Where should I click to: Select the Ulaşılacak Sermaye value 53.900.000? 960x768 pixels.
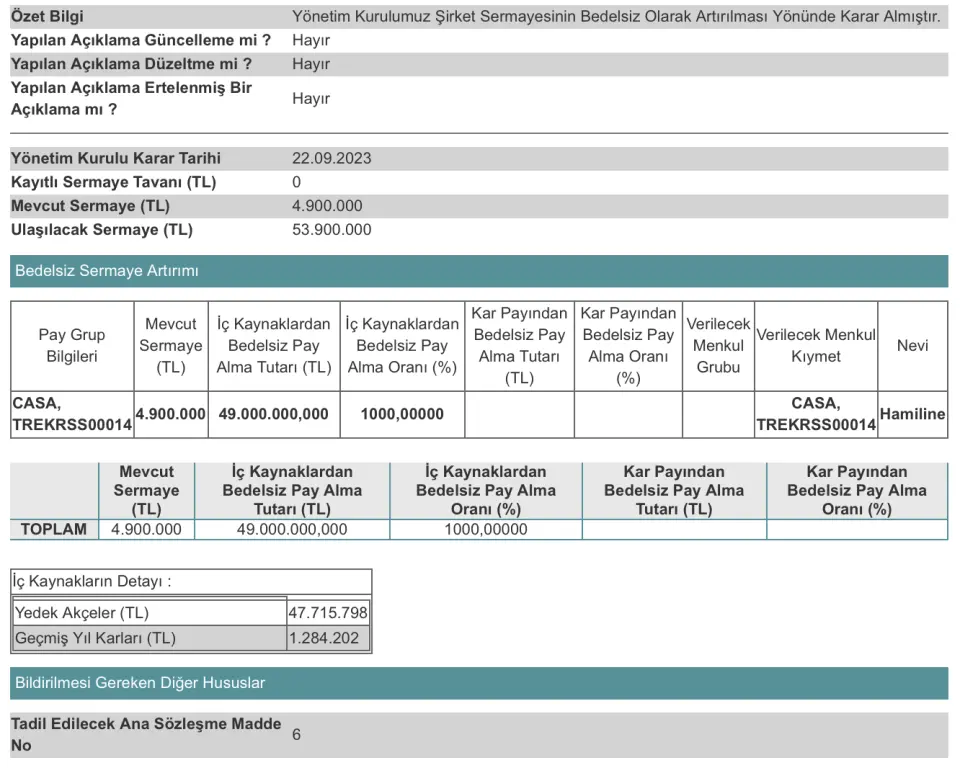point(331,230)
